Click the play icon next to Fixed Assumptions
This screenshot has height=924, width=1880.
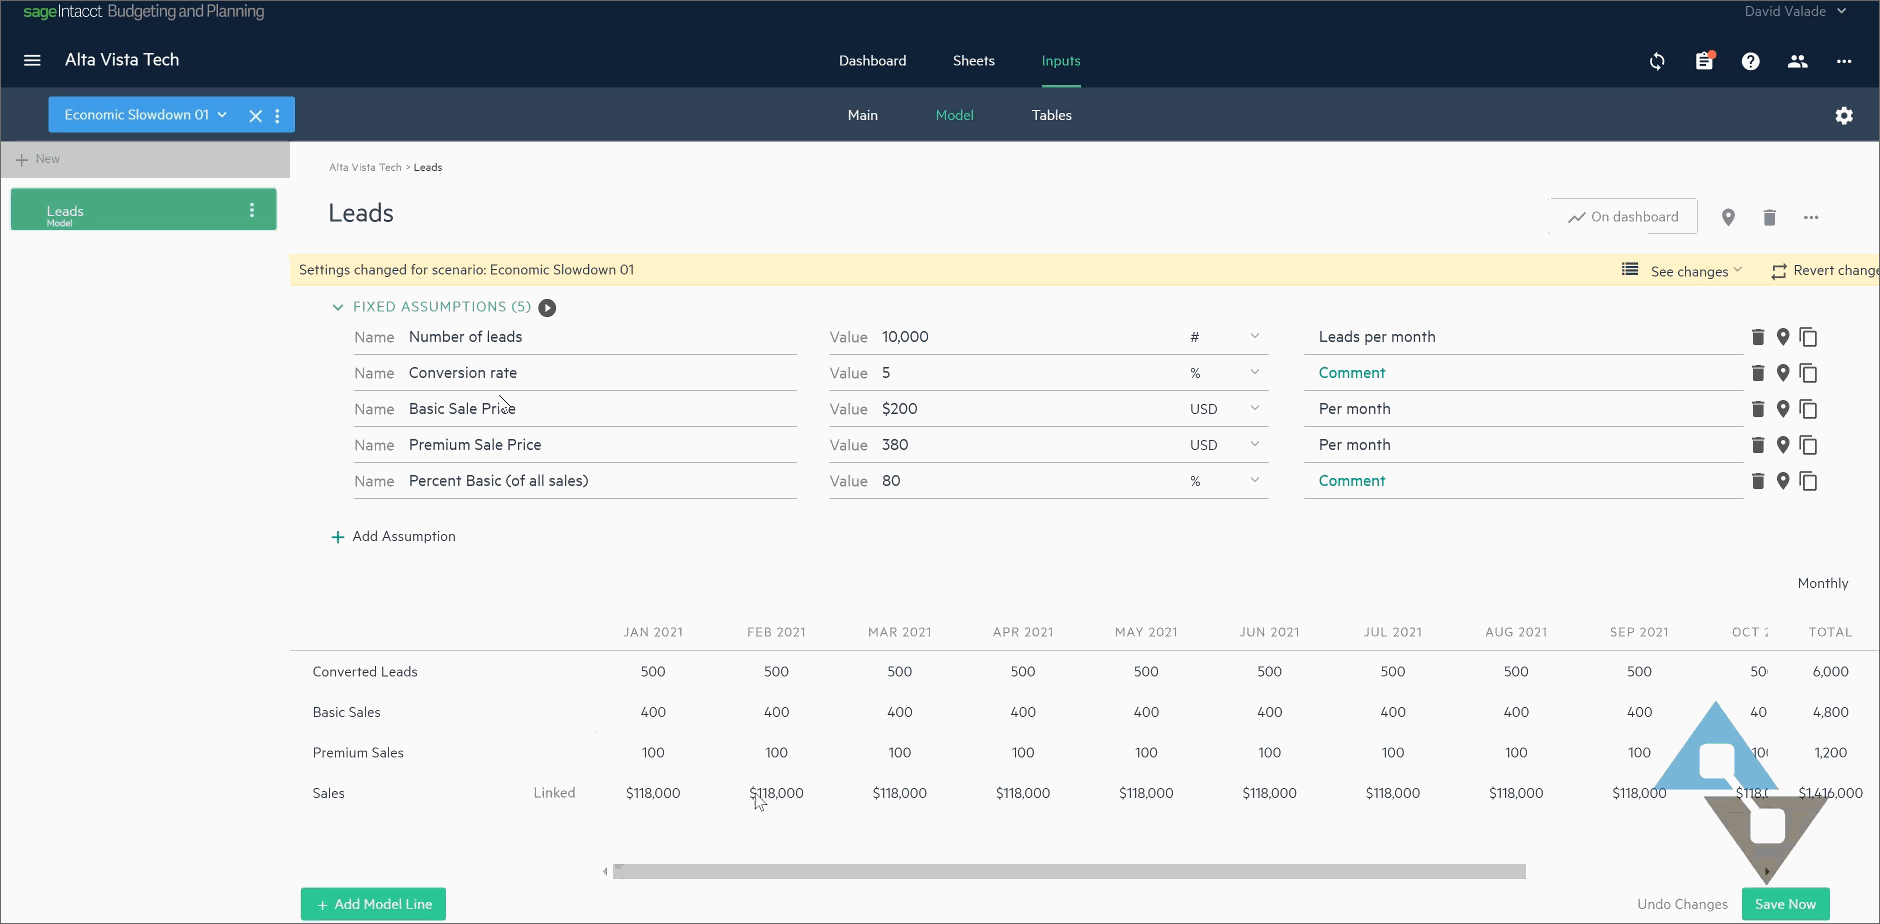tap(547, 308)
